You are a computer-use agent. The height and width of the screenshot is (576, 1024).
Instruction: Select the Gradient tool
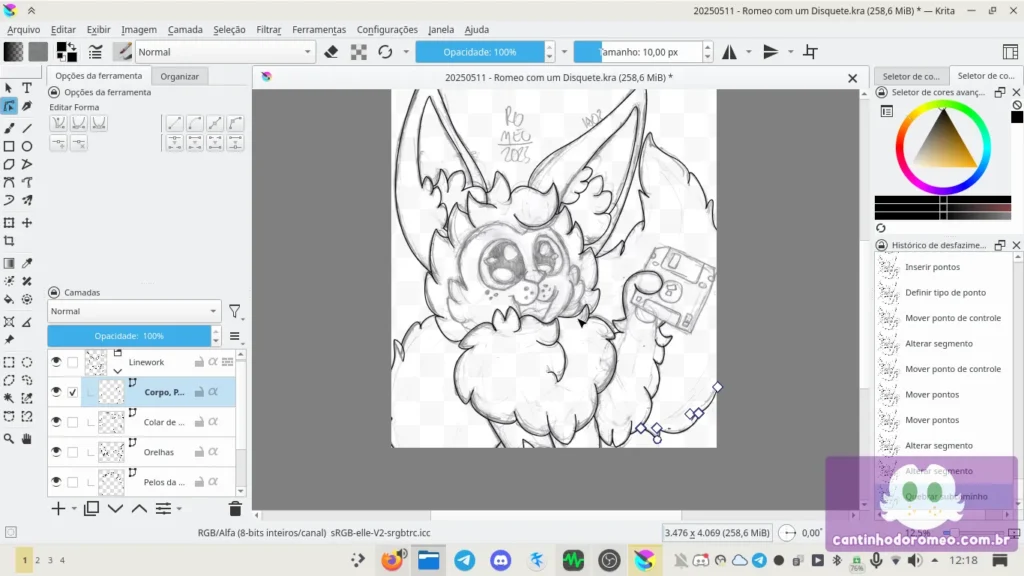(9, 263)
